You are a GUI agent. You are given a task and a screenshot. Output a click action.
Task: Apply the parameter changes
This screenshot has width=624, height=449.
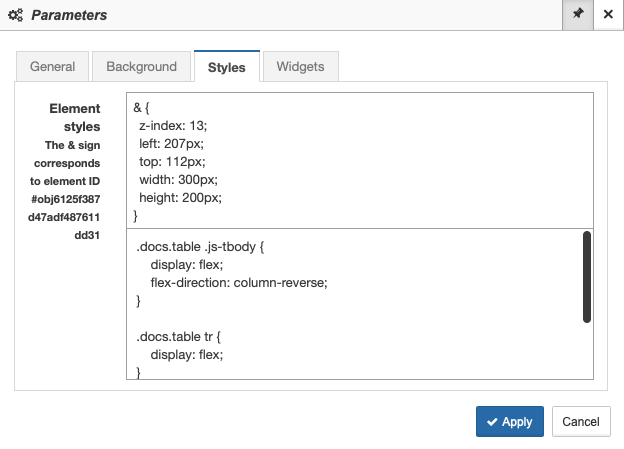click(x=510, y=422)
